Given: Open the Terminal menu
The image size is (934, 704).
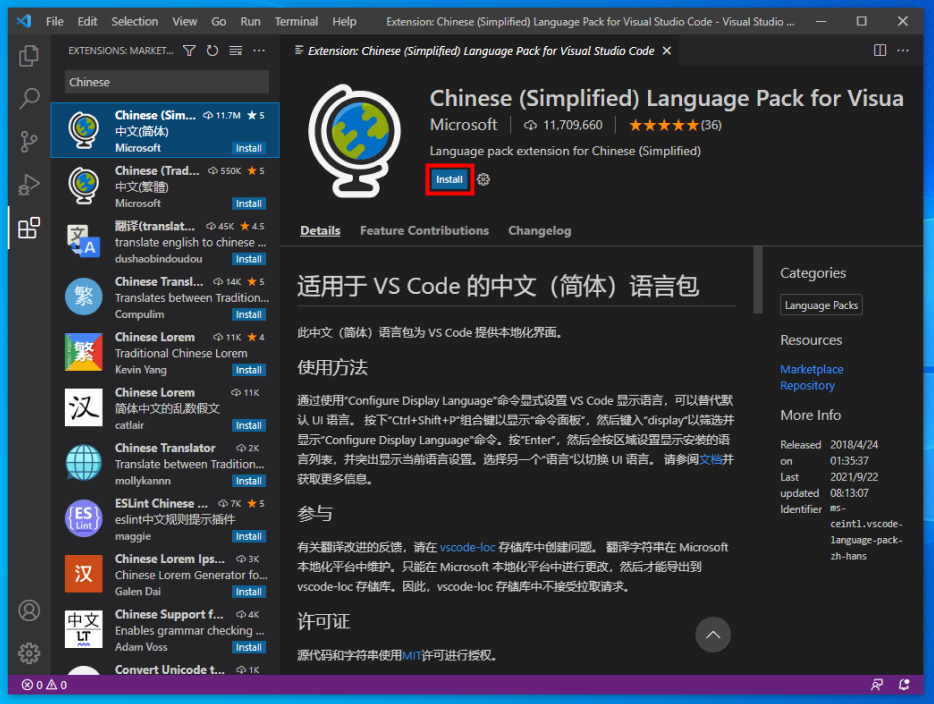Looking at the screenshot, I should (x=296, y=21).
